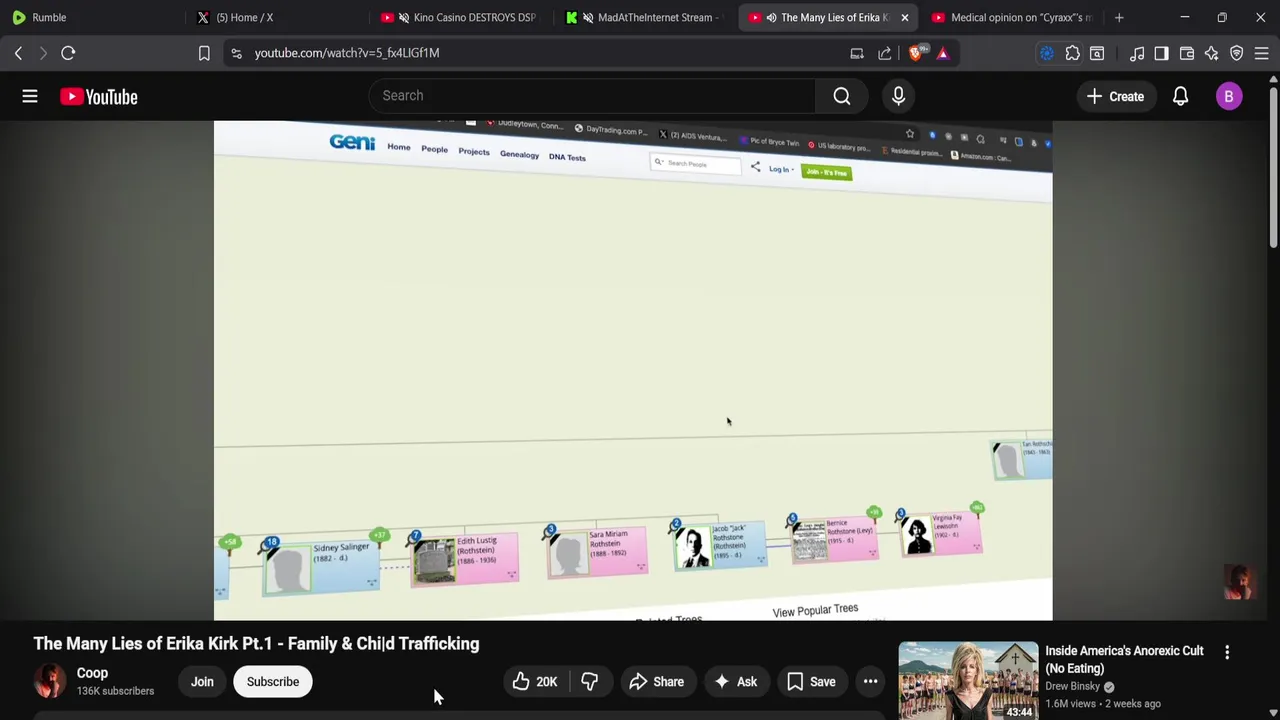Subscribe to the Coop channel
This screenshot has width=1280, height=720.
click(x=273, y=682)
